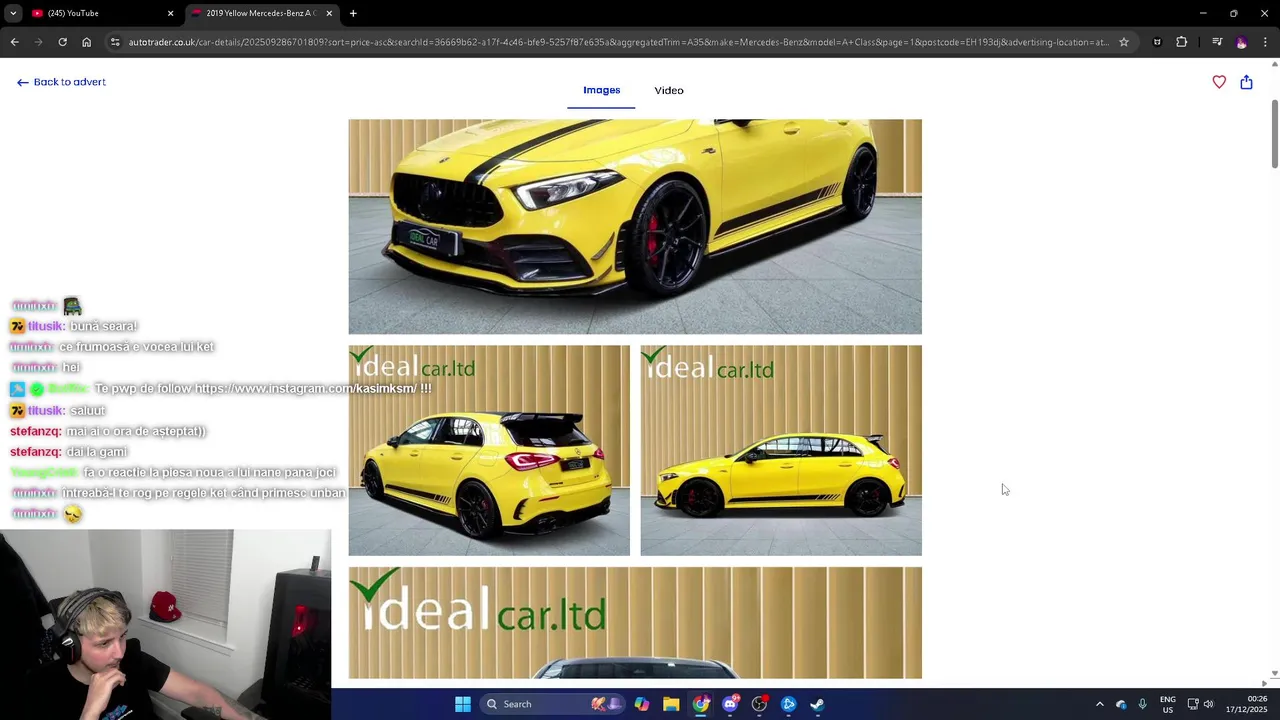
Task: Open microphone tray icon
Action: (1142, 704)
